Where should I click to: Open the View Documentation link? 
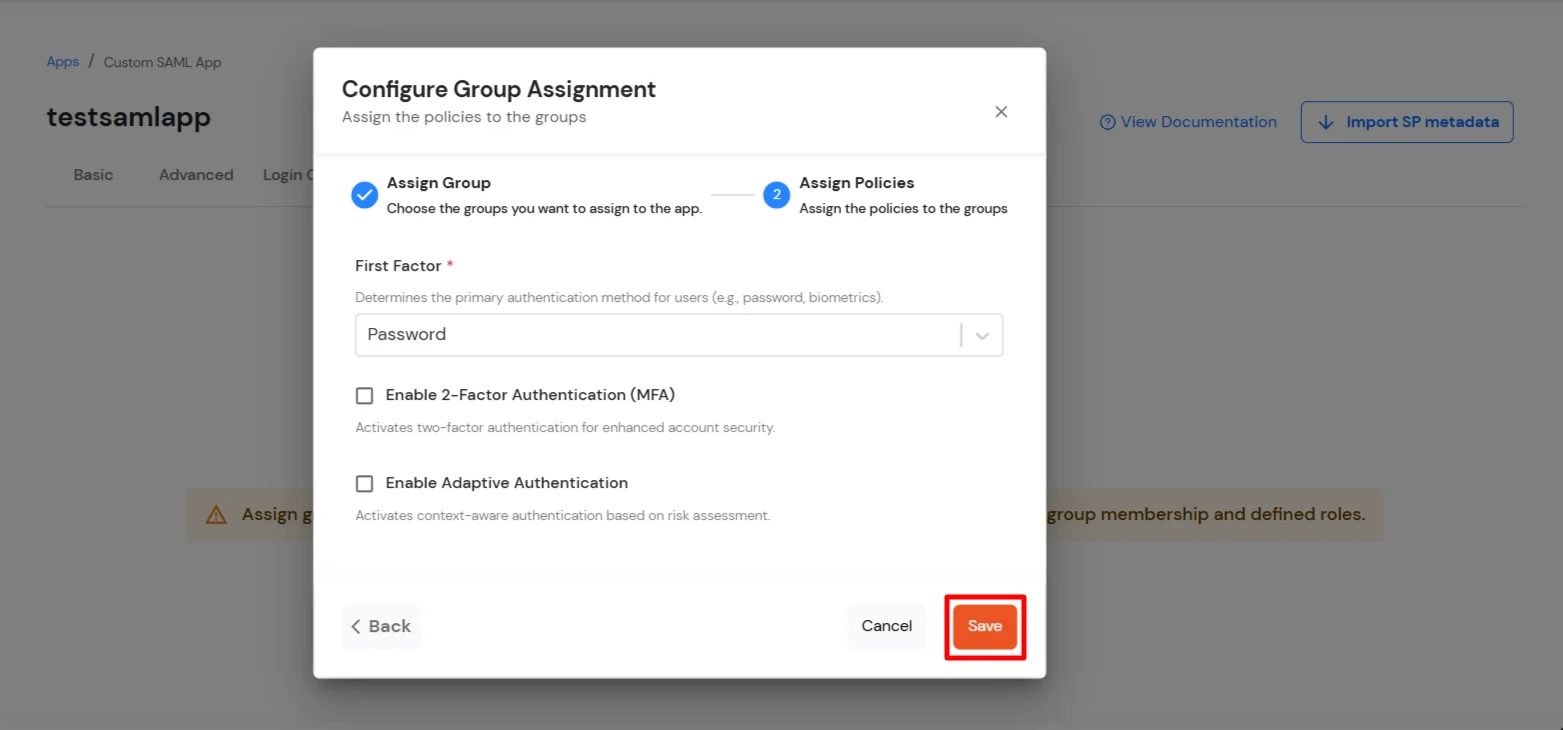[1197, 121]
